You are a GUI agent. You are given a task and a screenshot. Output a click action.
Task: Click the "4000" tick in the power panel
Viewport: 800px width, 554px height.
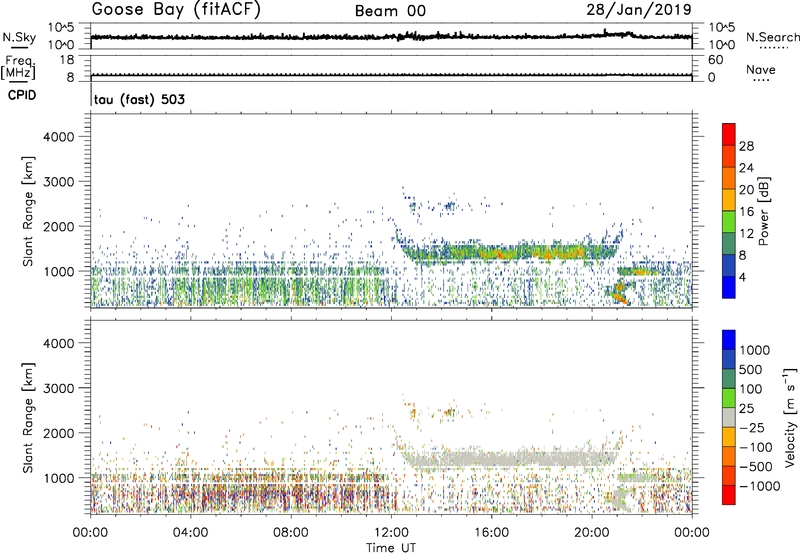tap(59, 137)
